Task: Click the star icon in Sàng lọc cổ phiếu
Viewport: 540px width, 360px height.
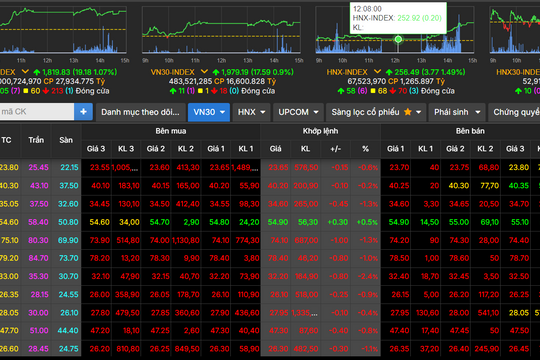Action: (x=407, y=112)
